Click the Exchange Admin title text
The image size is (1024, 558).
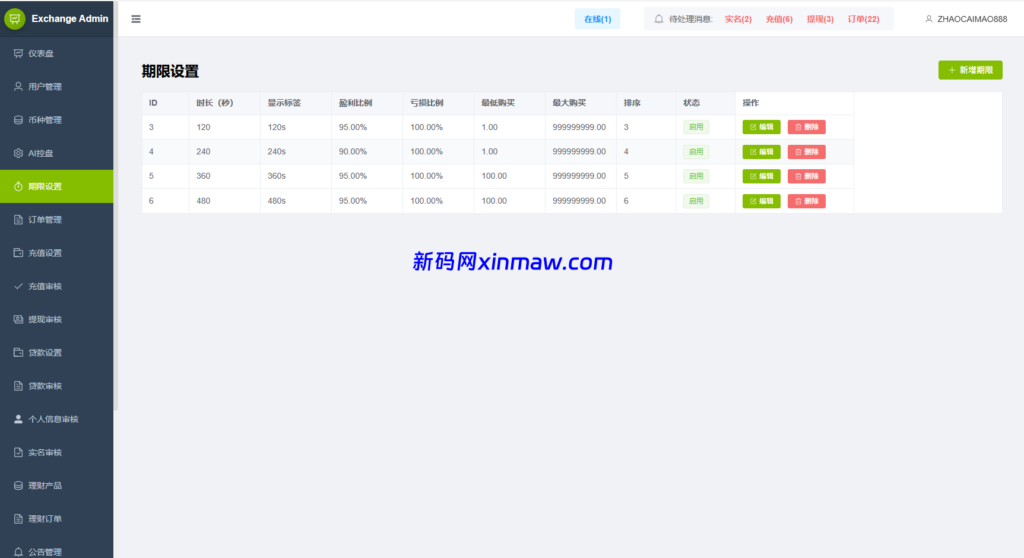click(70, 18)
